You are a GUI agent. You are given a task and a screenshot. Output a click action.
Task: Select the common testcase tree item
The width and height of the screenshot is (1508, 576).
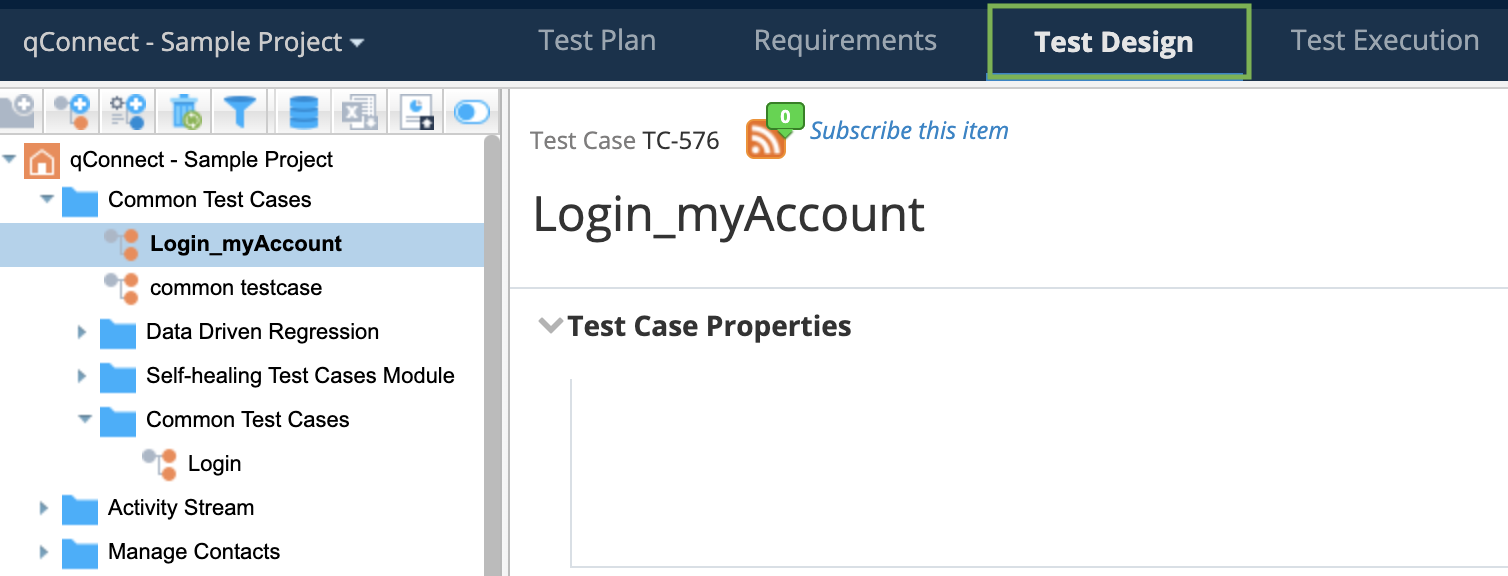[236, 288]
